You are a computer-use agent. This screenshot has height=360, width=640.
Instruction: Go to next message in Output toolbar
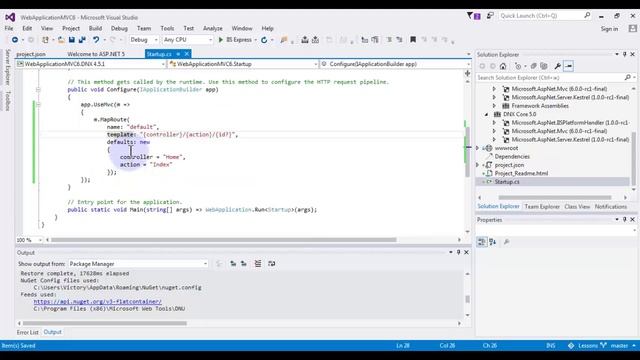(x=244, y=264)
